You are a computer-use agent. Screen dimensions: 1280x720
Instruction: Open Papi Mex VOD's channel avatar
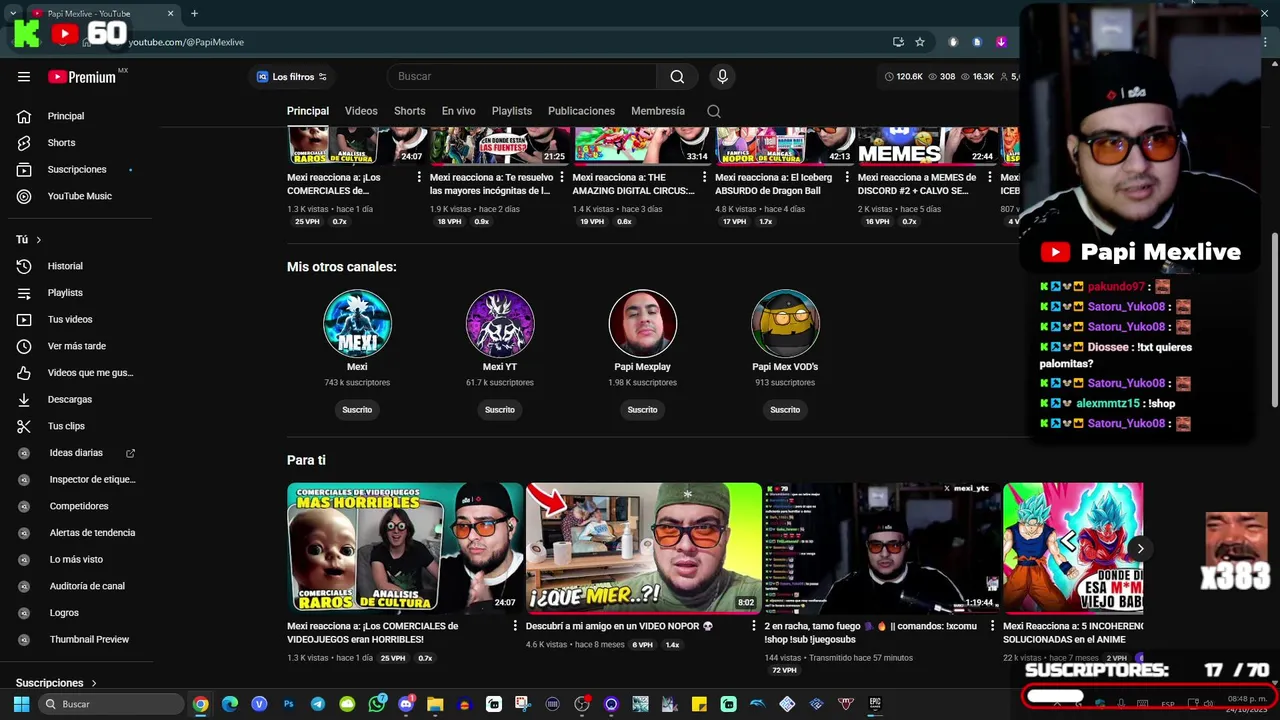coord(785,323)
